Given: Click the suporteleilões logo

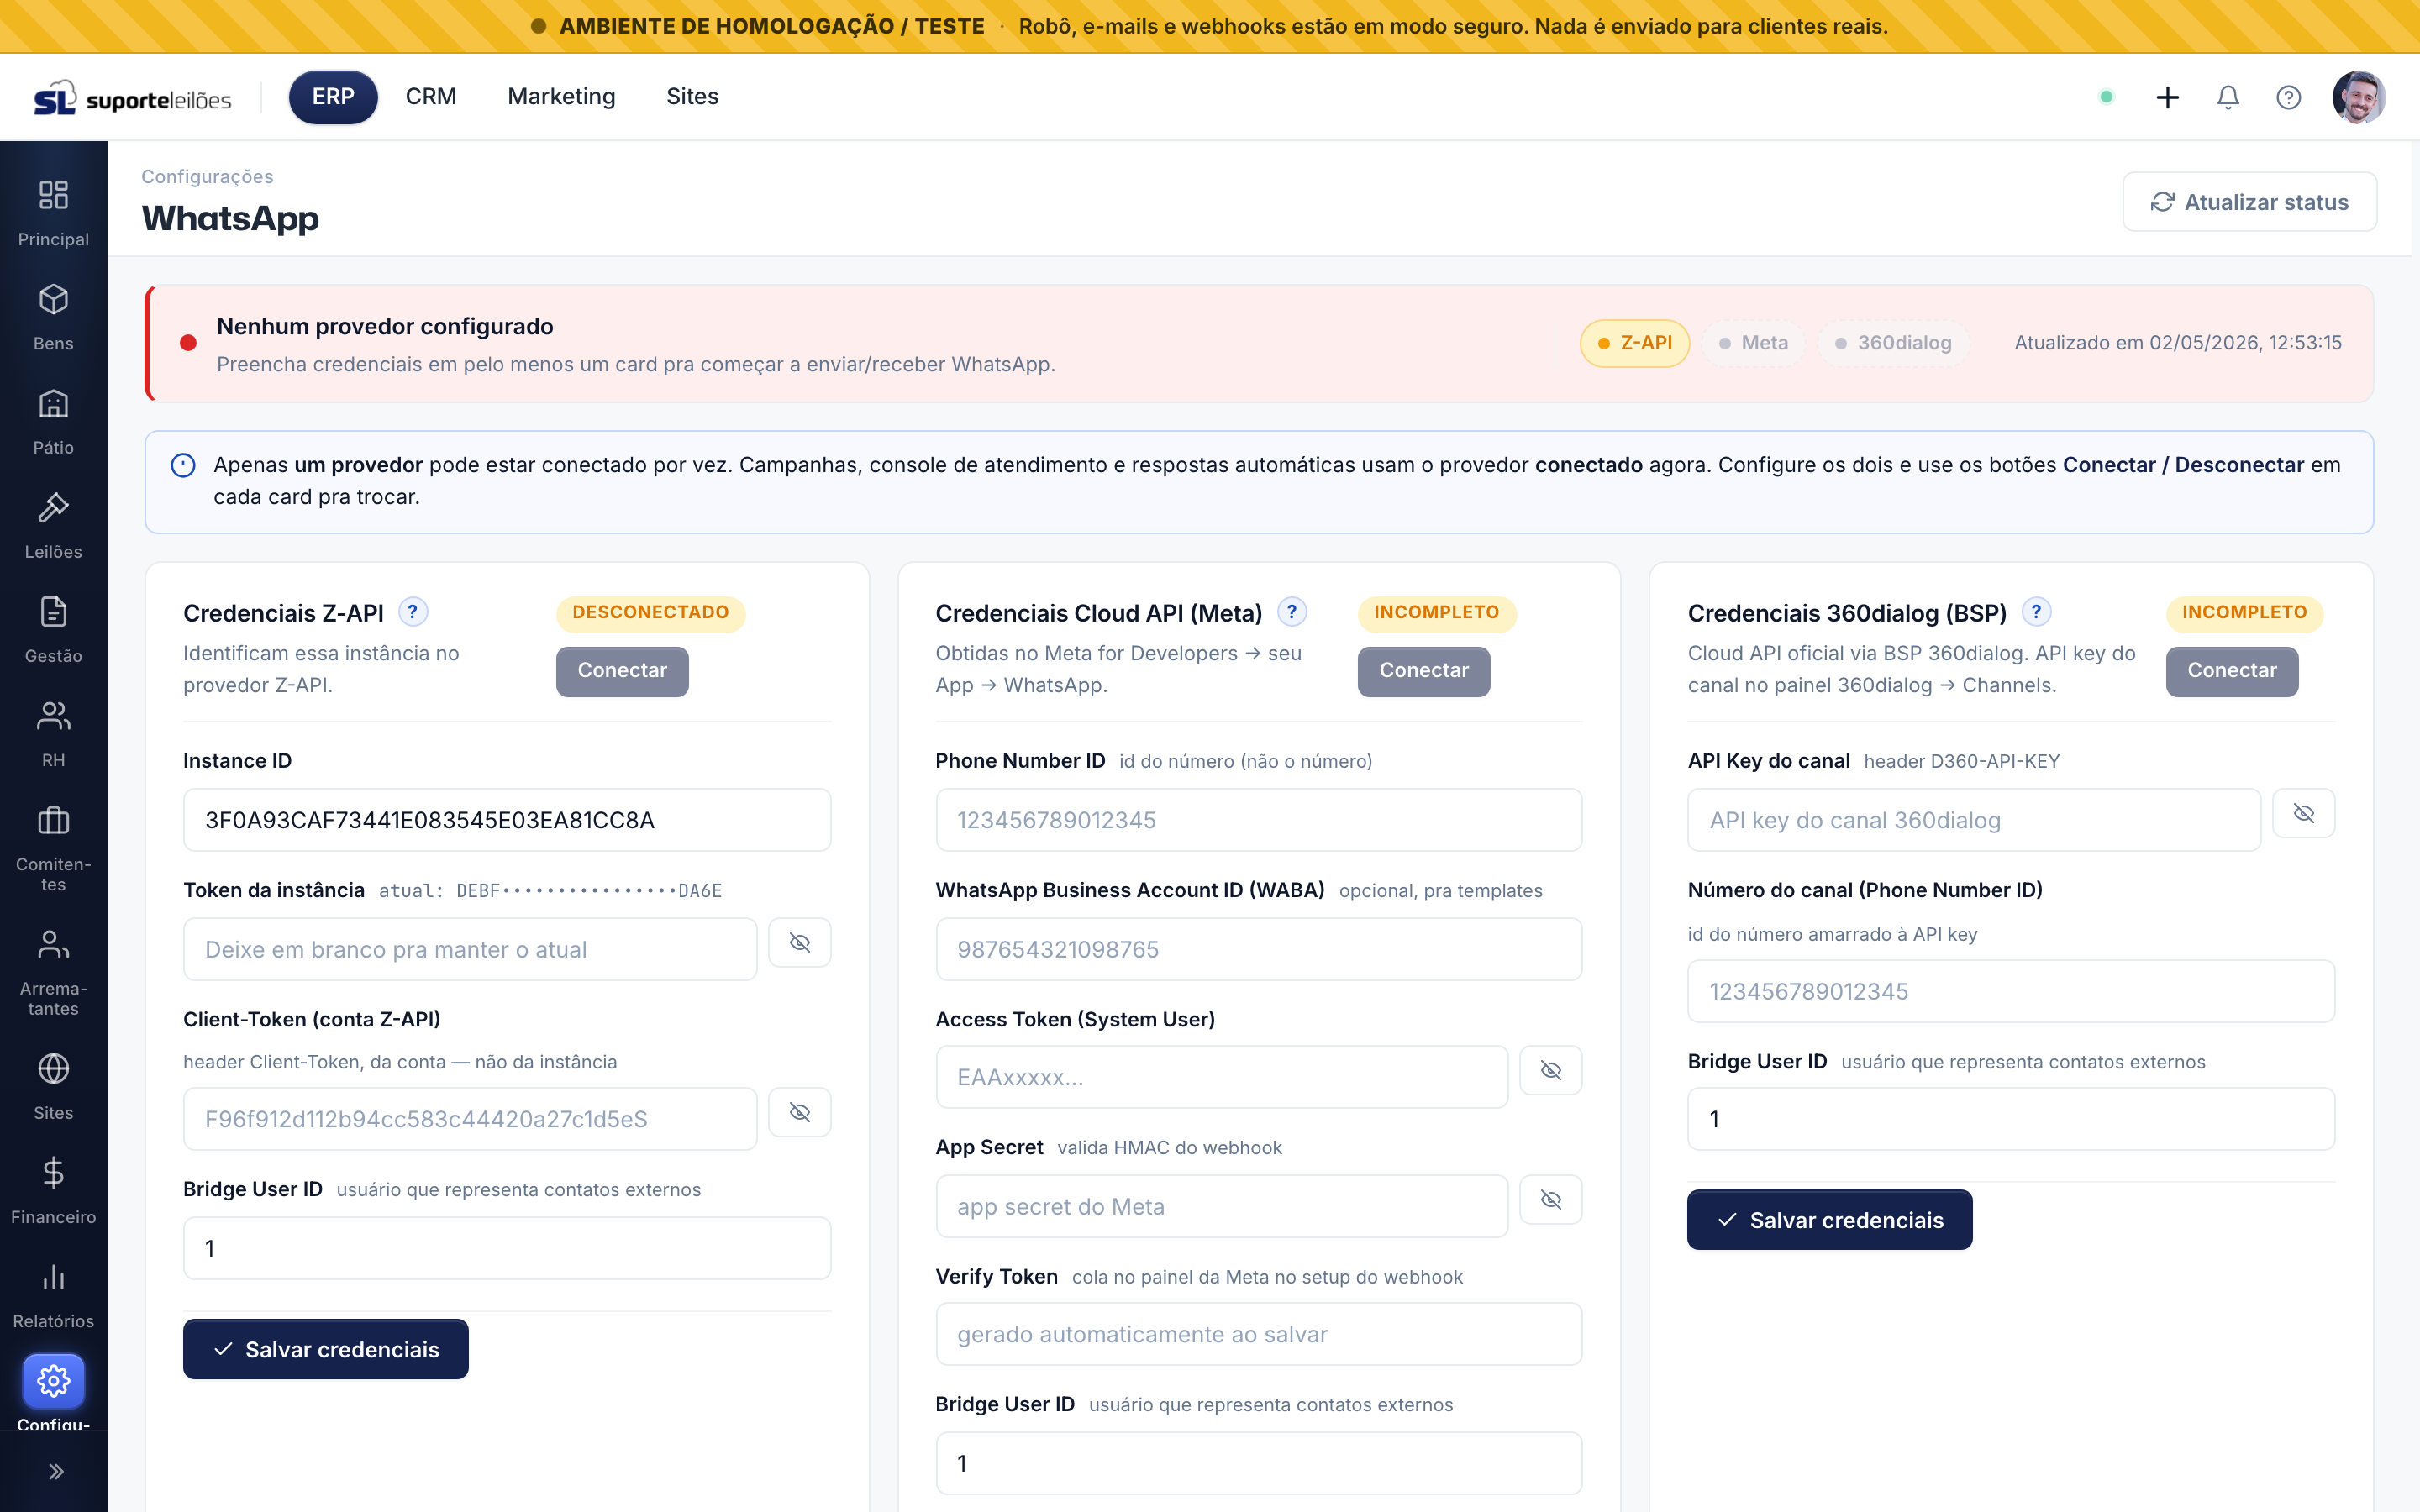Looking at the screenshot, I should pos(132,97).
